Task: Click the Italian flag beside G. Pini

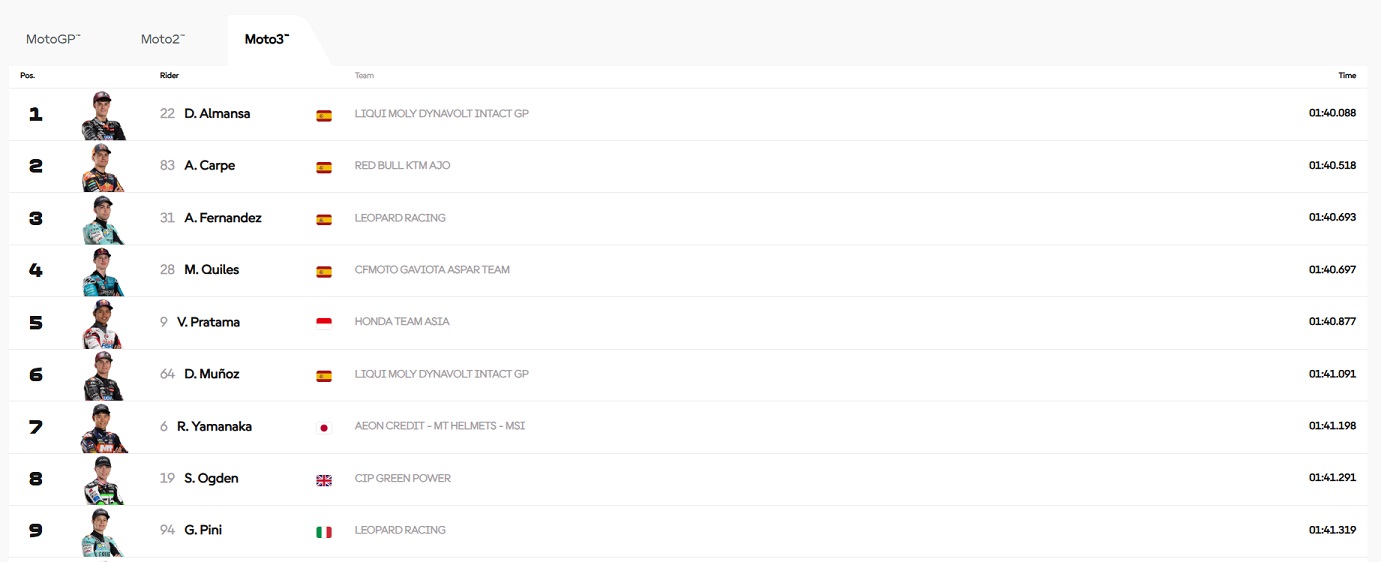Action: 324,532
